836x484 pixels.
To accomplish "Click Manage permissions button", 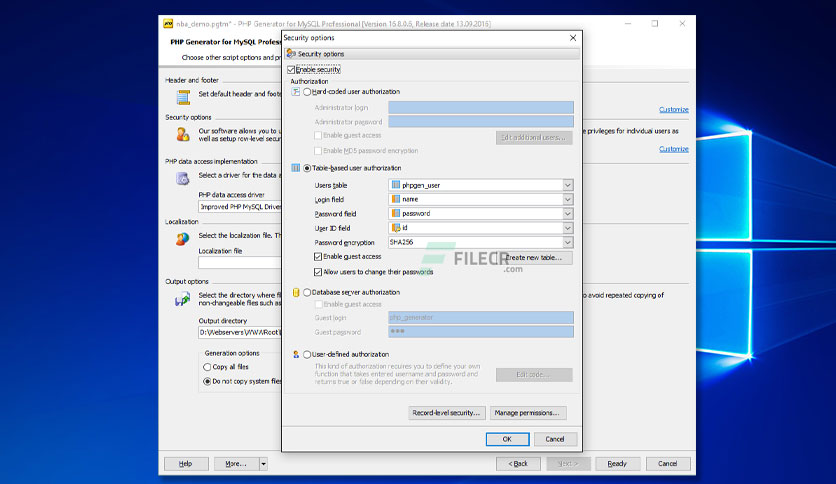I will (x=526, y=413).
